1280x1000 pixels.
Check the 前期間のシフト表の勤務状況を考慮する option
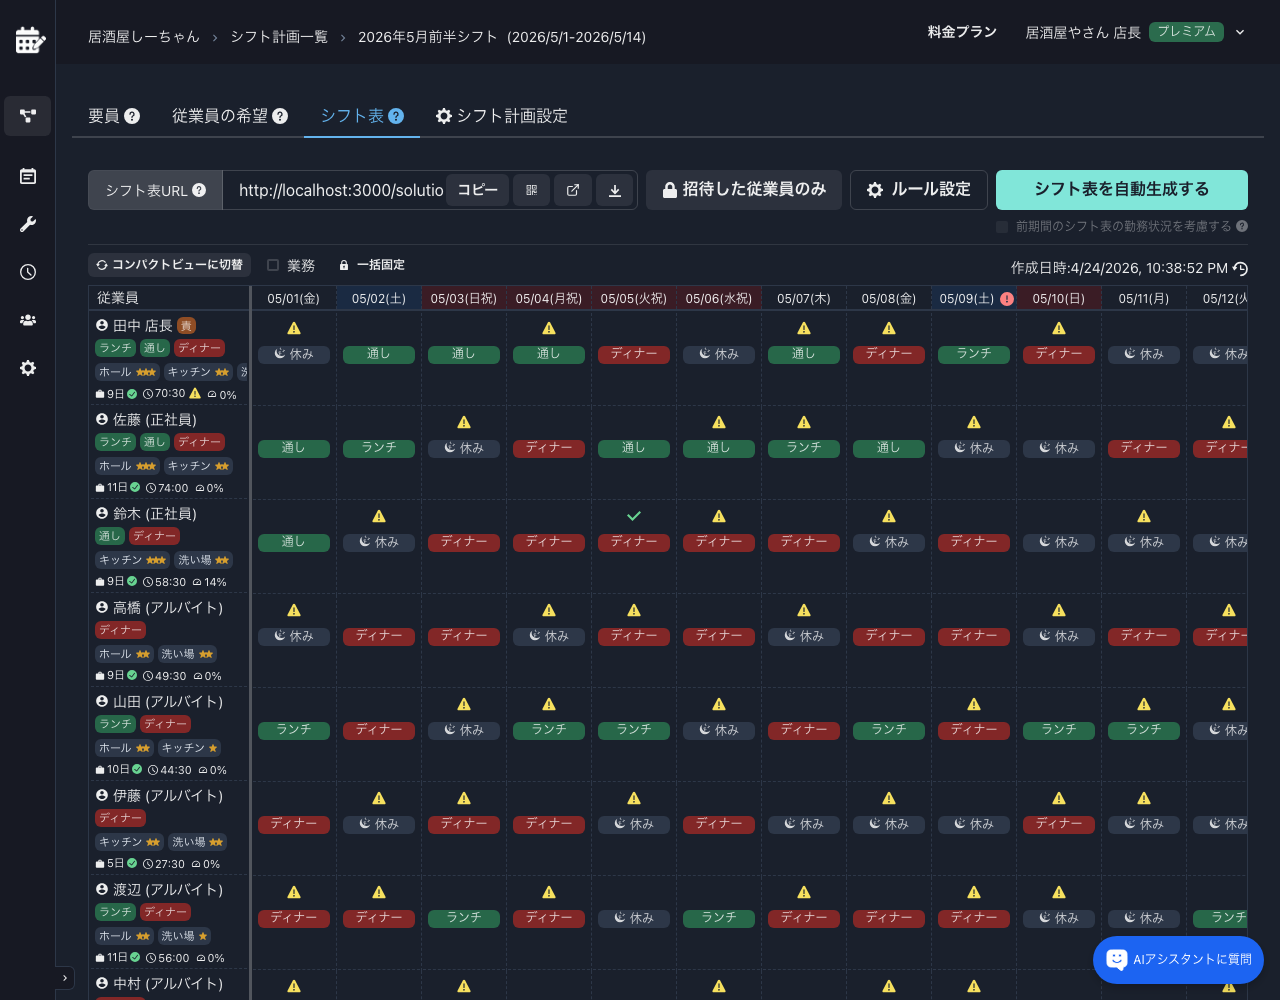pos(1002,227)
